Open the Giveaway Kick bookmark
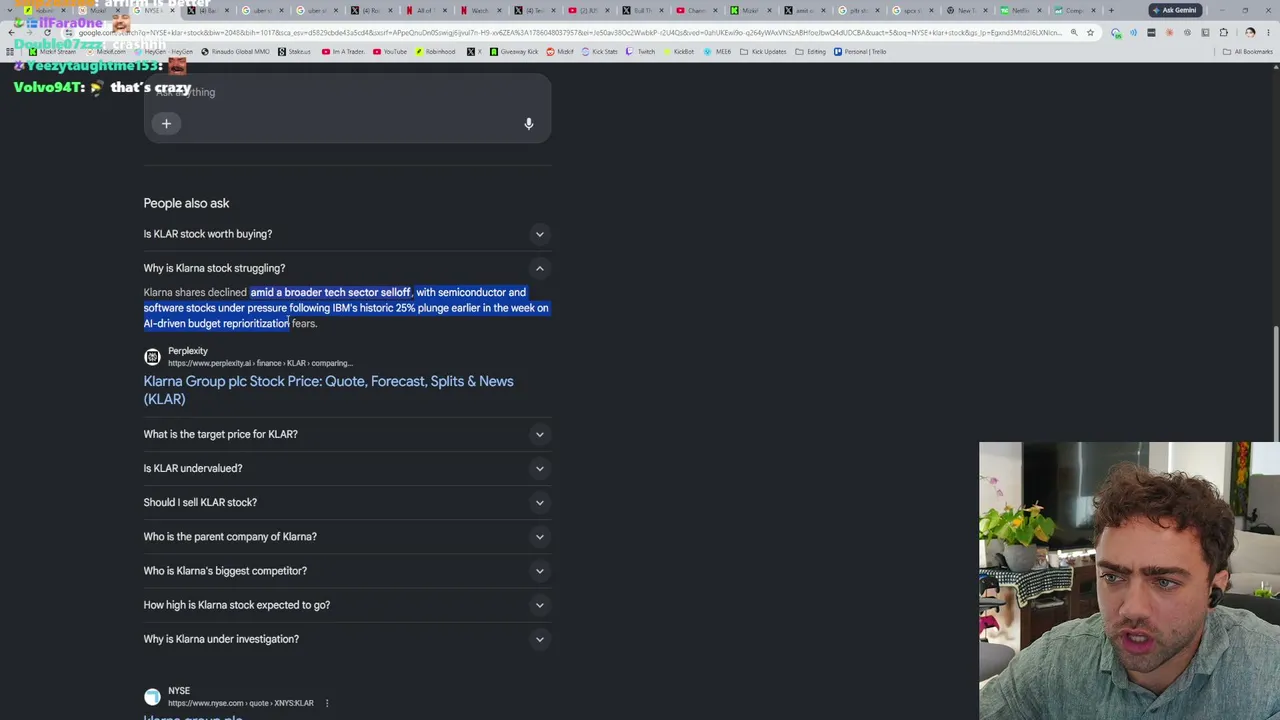Image resolution: width=1280 pixels, height=720 pixels. (516, 51)
